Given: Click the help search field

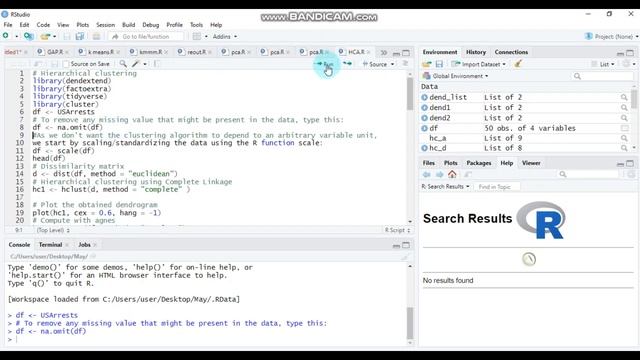Looking at the screenshot, I should tap(588, 174).
